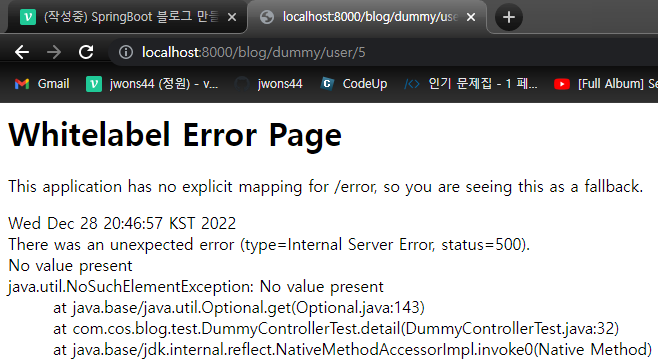Open the CodeUp bookmark
658x363 pixels.
[354, 84]
